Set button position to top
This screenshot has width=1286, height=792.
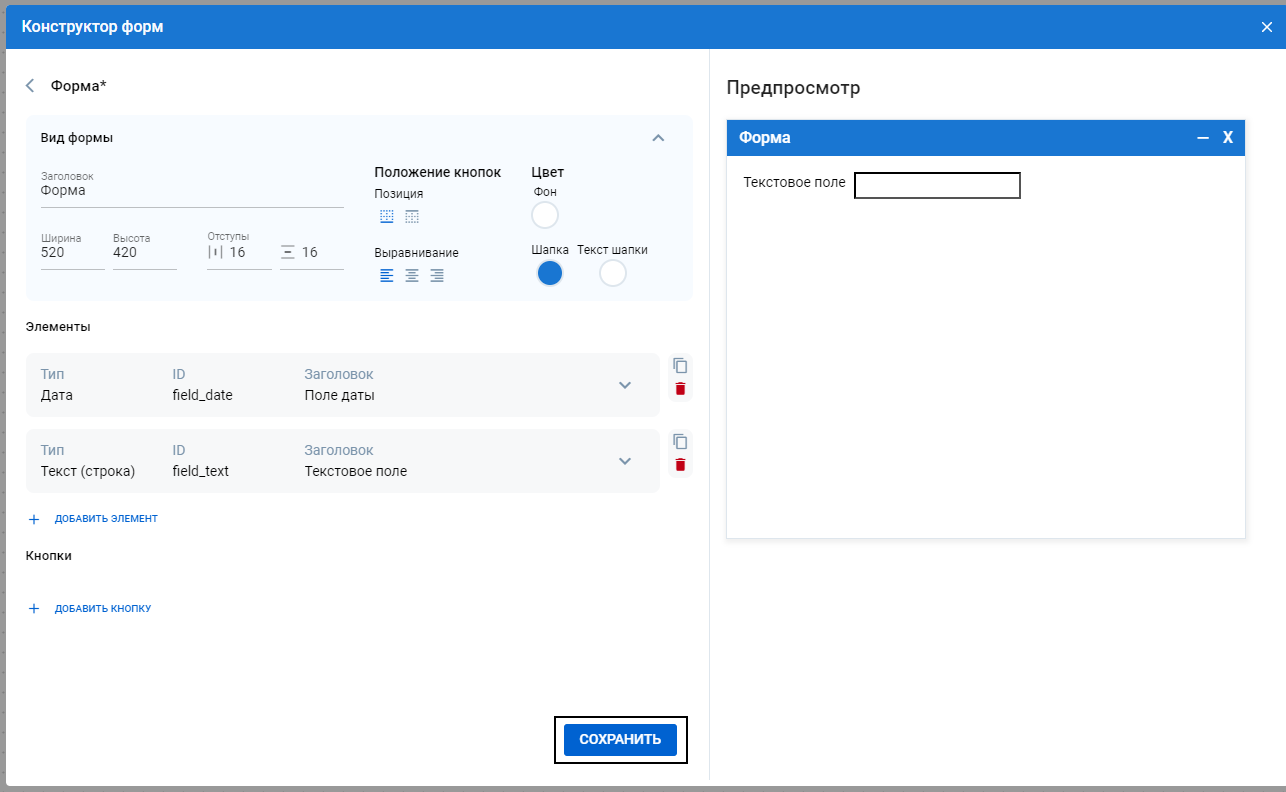[x=412, y=217]
